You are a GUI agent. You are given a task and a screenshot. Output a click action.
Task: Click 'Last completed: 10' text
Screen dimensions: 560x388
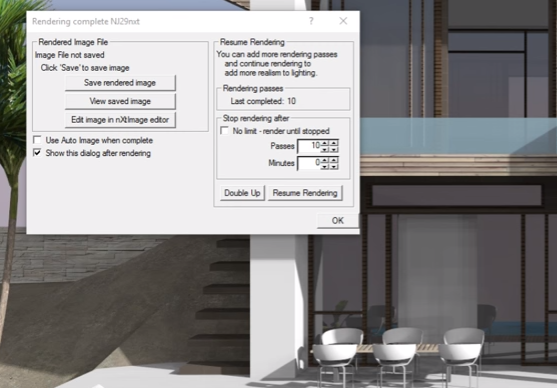click(x=263, y=101)
